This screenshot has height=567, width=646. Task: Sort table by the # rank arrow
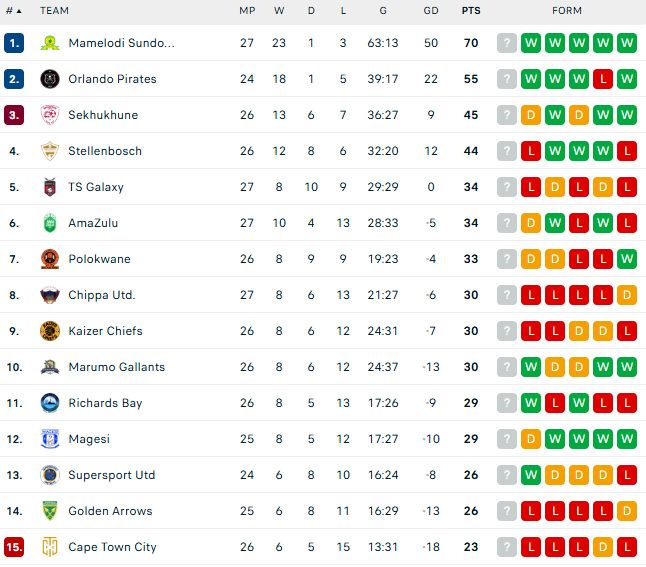coord(19,11)
